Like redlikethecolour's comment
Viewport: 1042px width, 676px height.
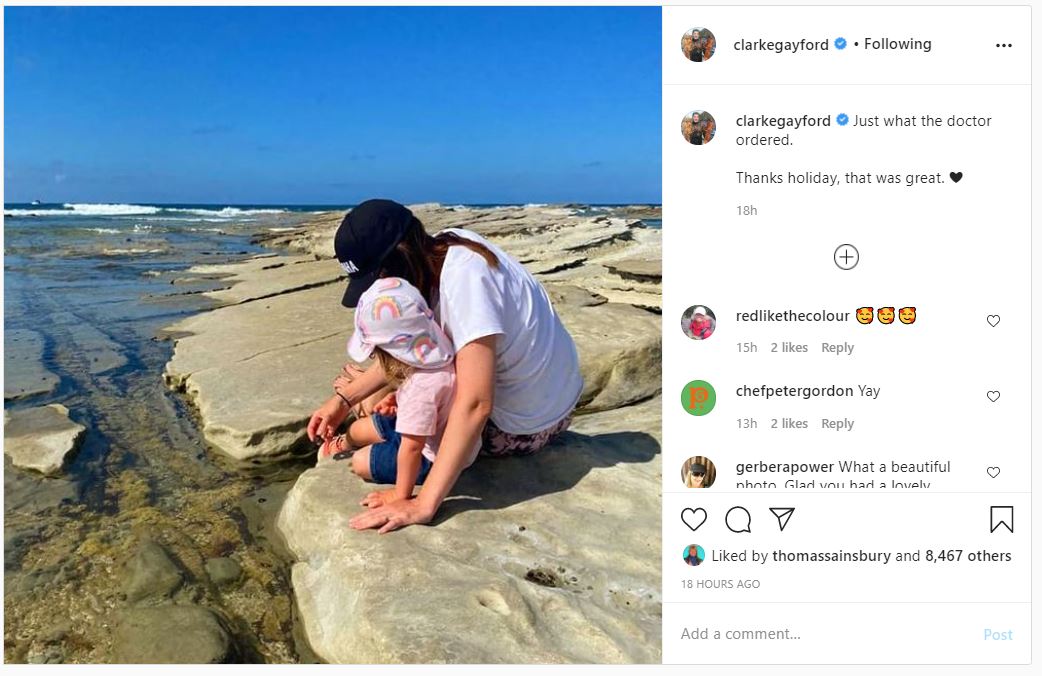click(993, 321)
